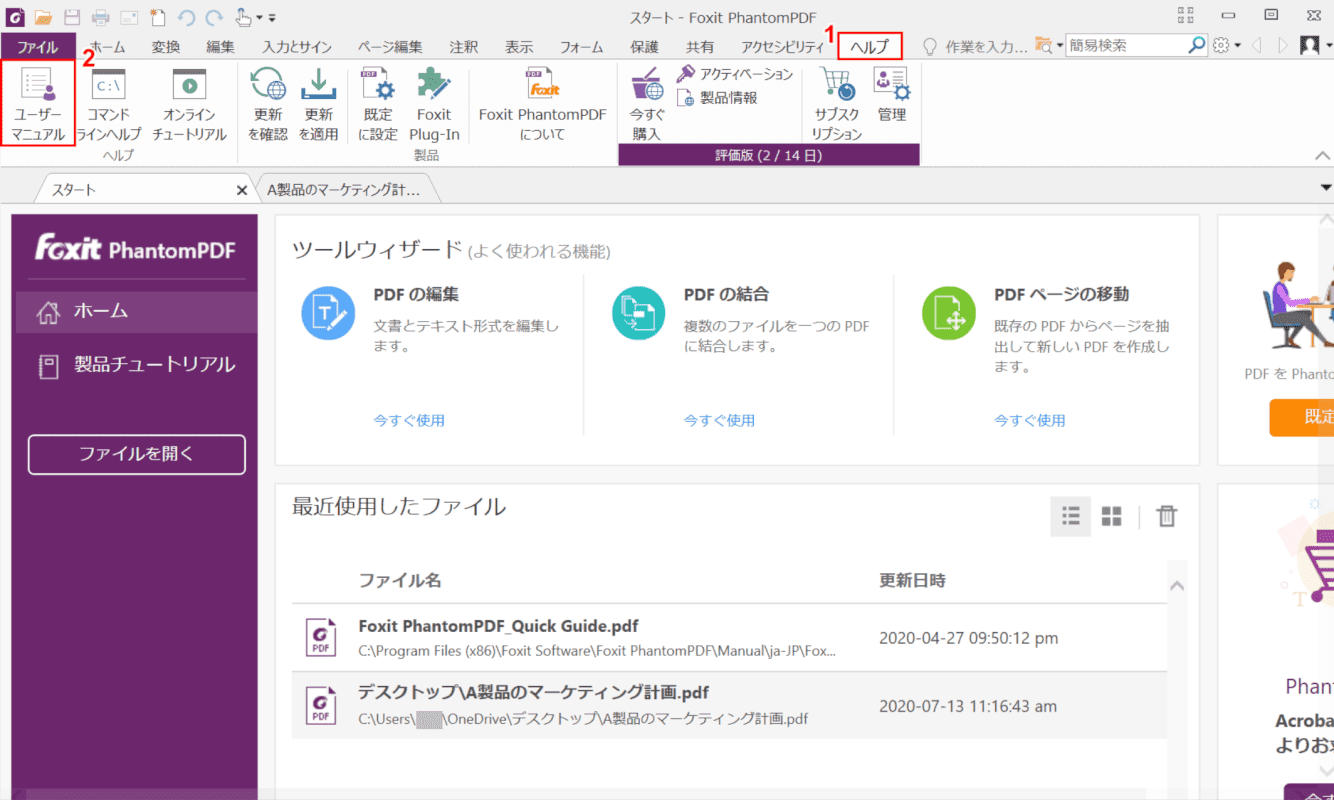Open Customize Quick Access Toolbar dropdown

point(272,17)
